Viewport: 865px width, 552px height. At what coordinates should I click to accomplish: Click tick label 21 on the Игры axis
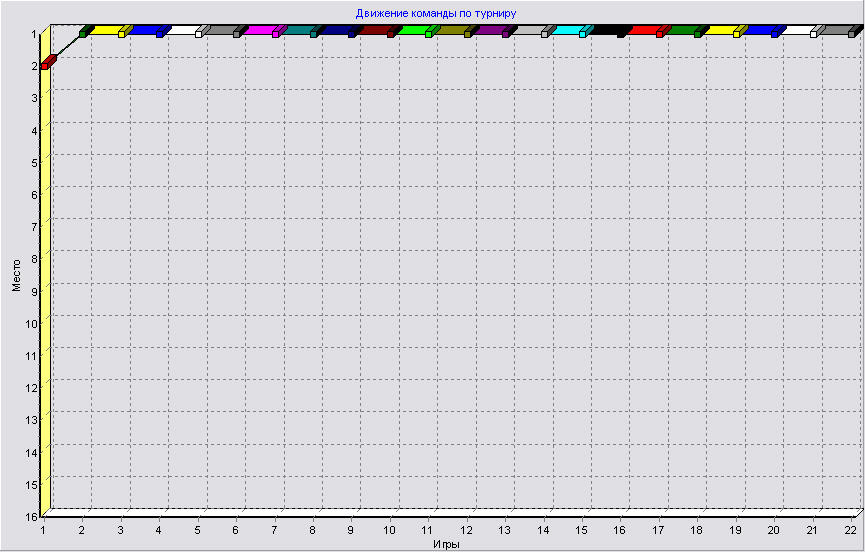pyautogui.click(x=812, y=530)
